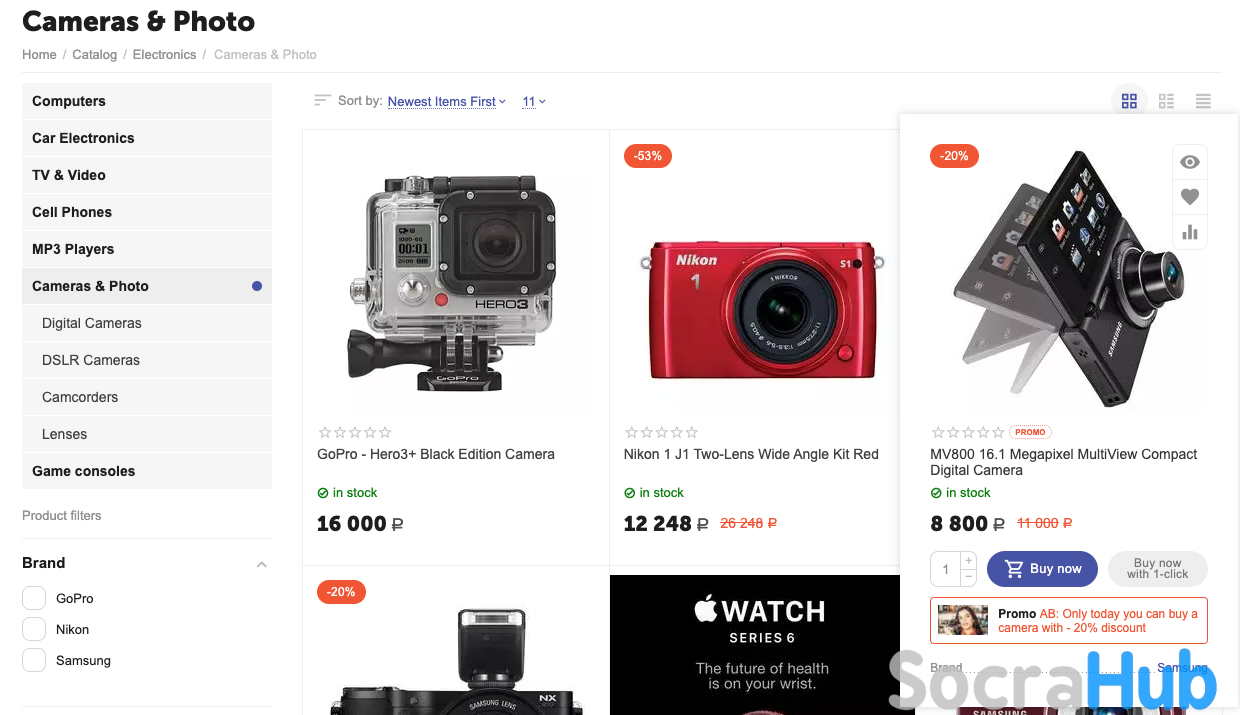This screenshot has width=1240, height=715.
Task: Collapse the Brand filter section
Action: (261, 564)
